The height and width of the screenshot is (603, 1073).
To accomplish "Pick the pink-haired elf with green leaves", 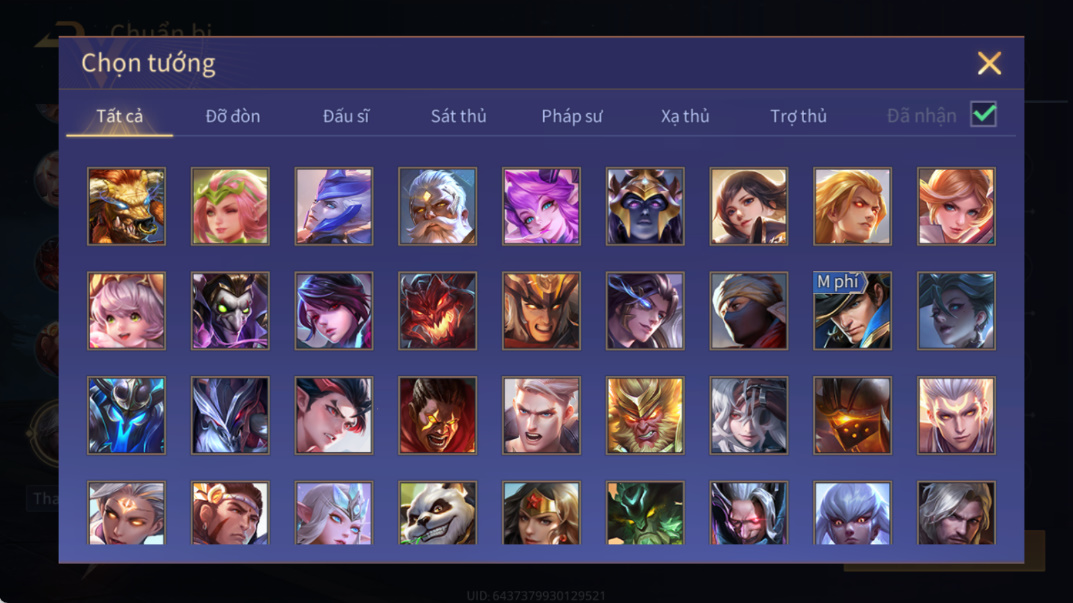I will [x=230, y=206].
